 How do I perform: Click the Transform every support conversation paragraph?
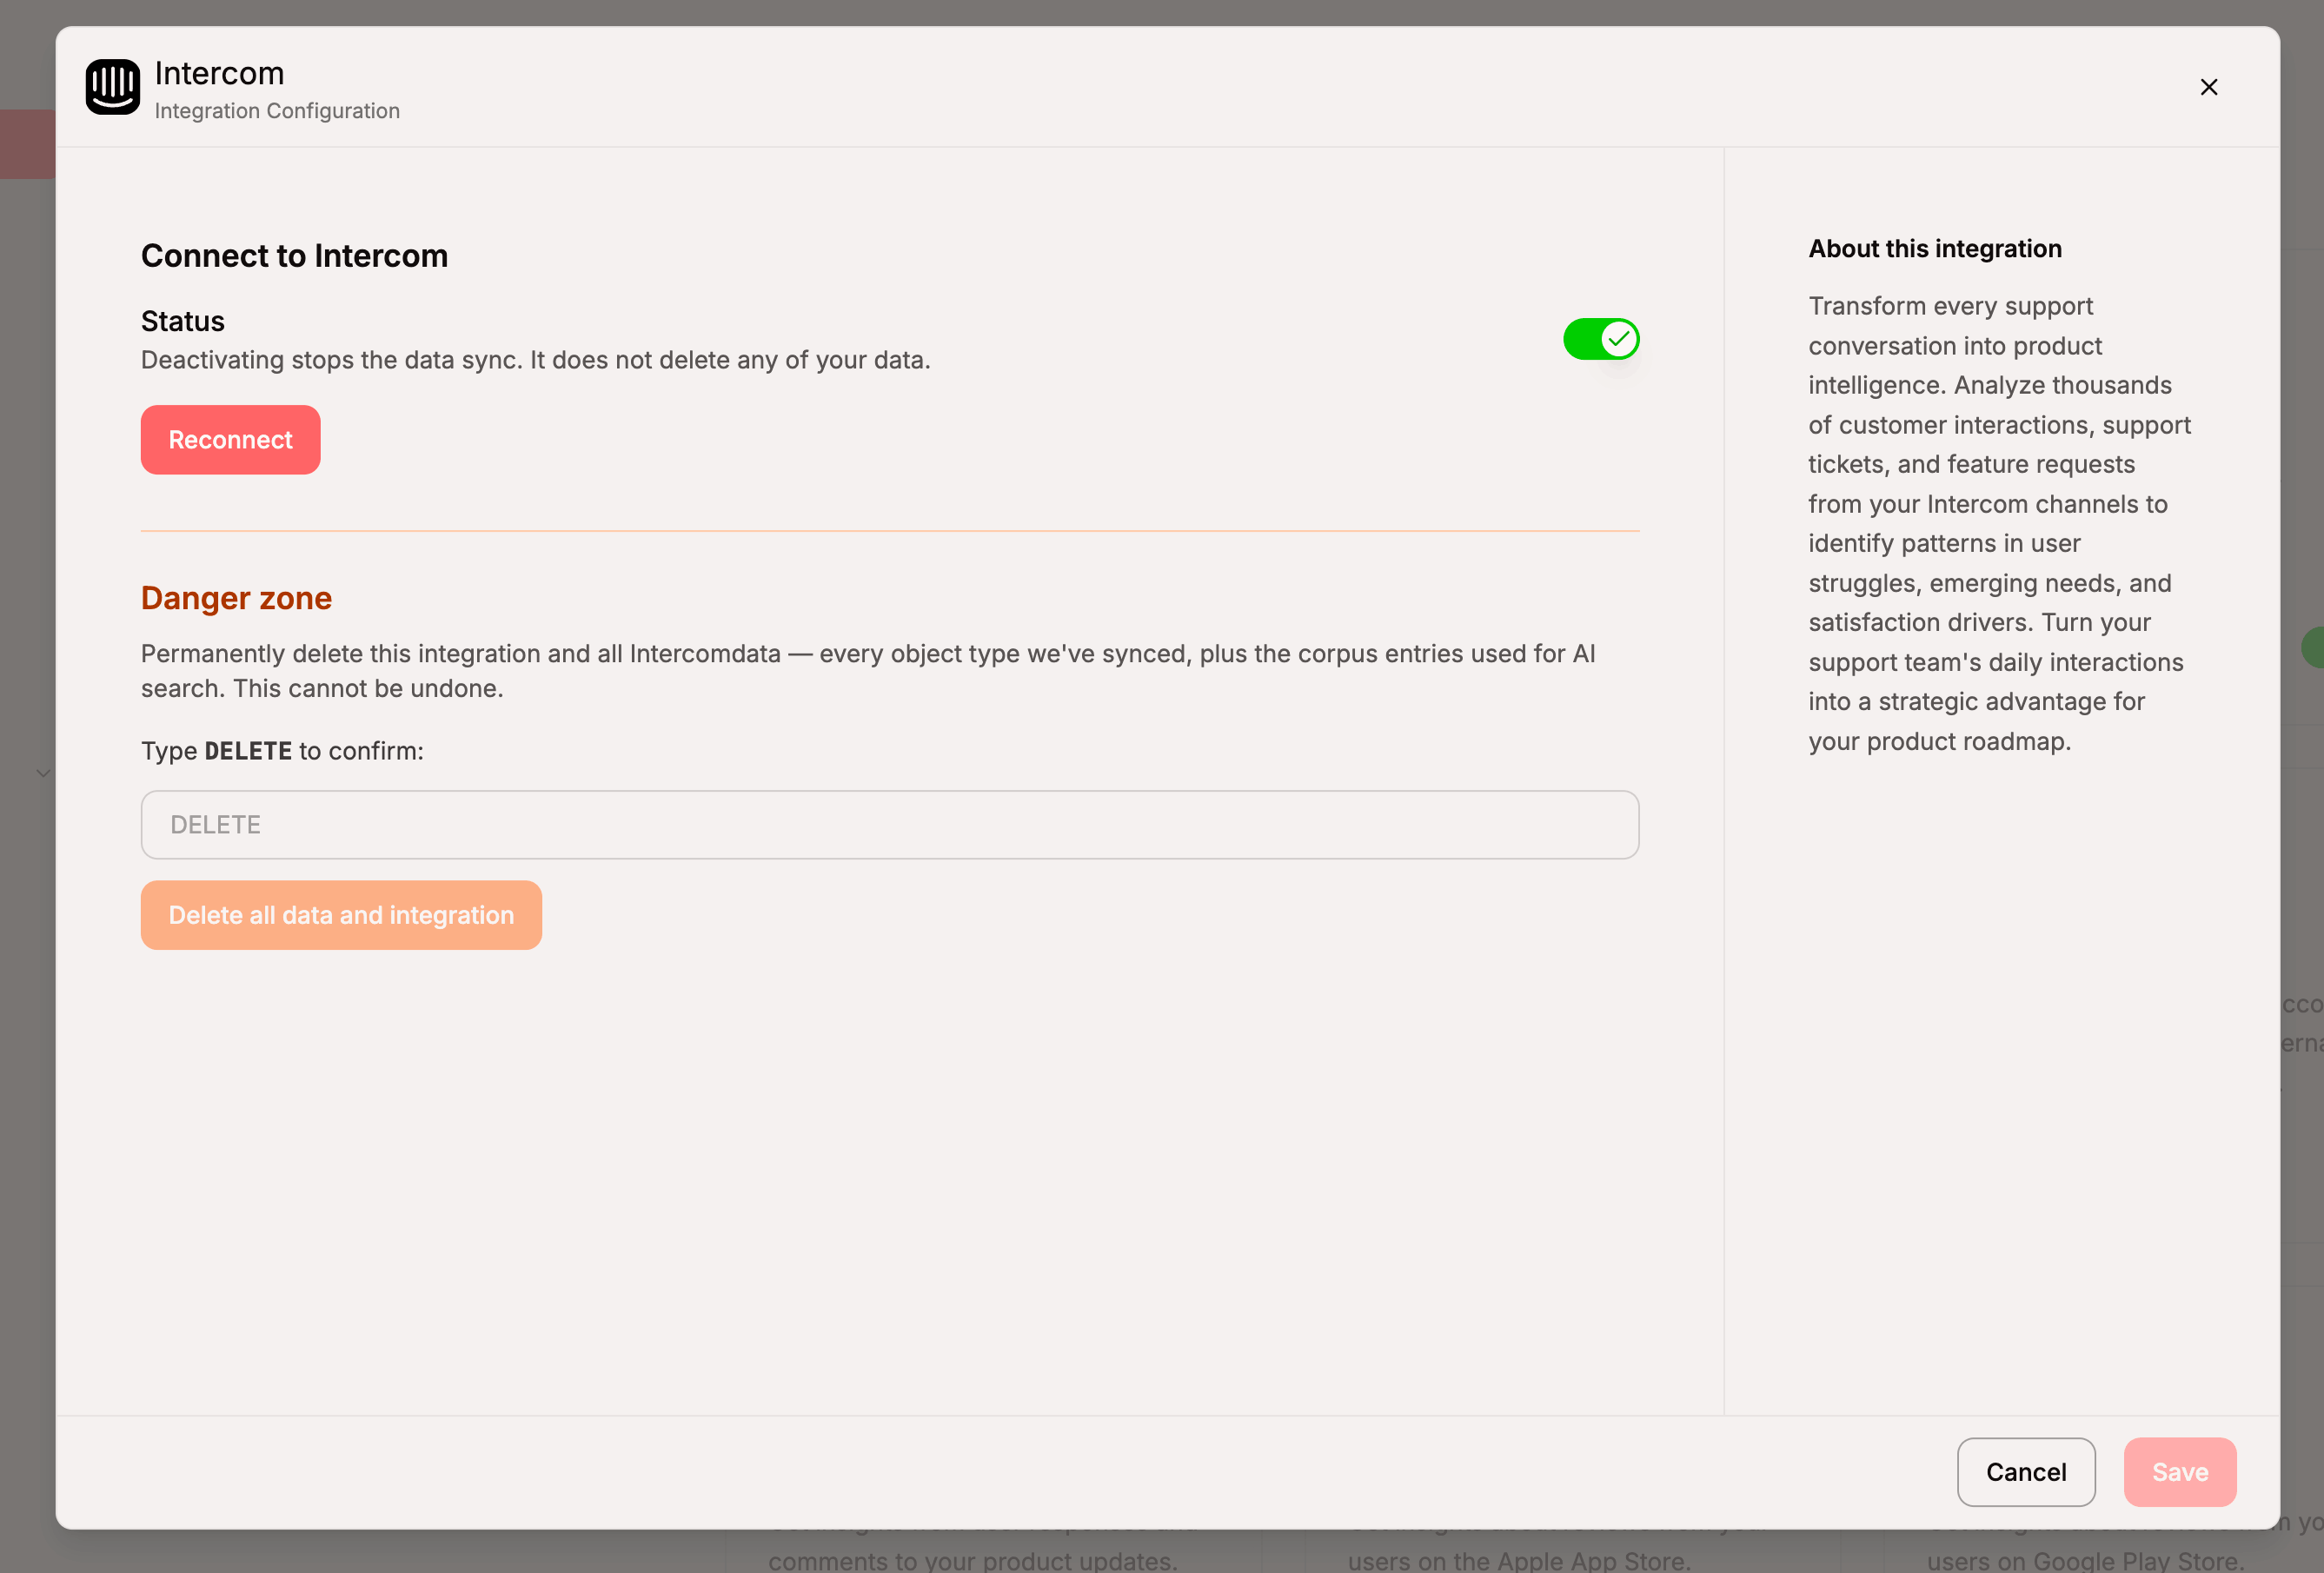[x=1999, y=523]
